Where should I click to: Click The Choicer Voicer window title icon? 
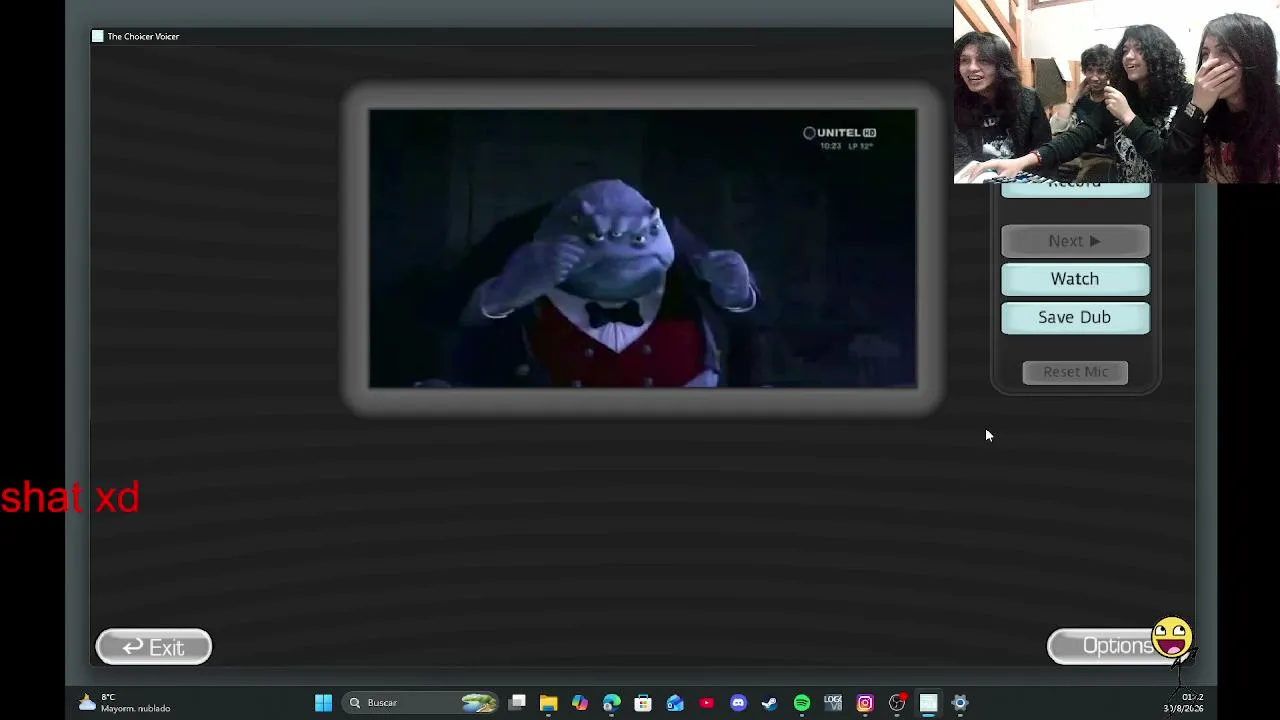click(x=97, y=36)
